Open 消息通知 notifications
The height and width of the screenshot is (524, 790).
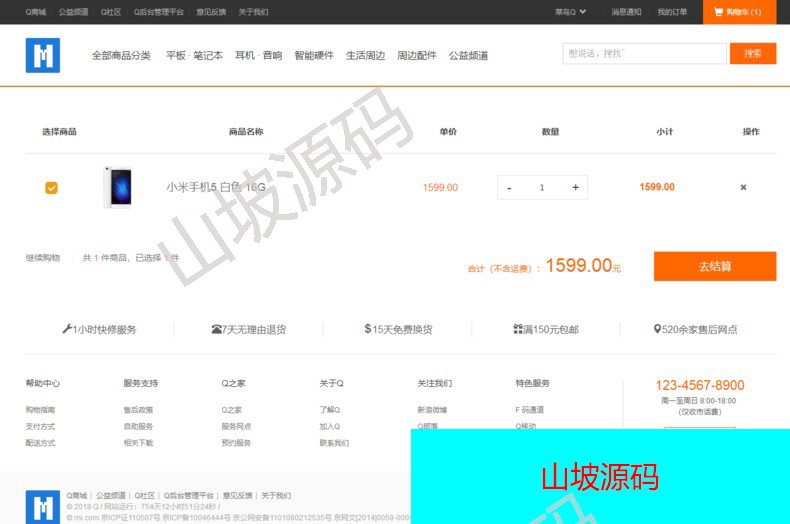coord(626,12)
